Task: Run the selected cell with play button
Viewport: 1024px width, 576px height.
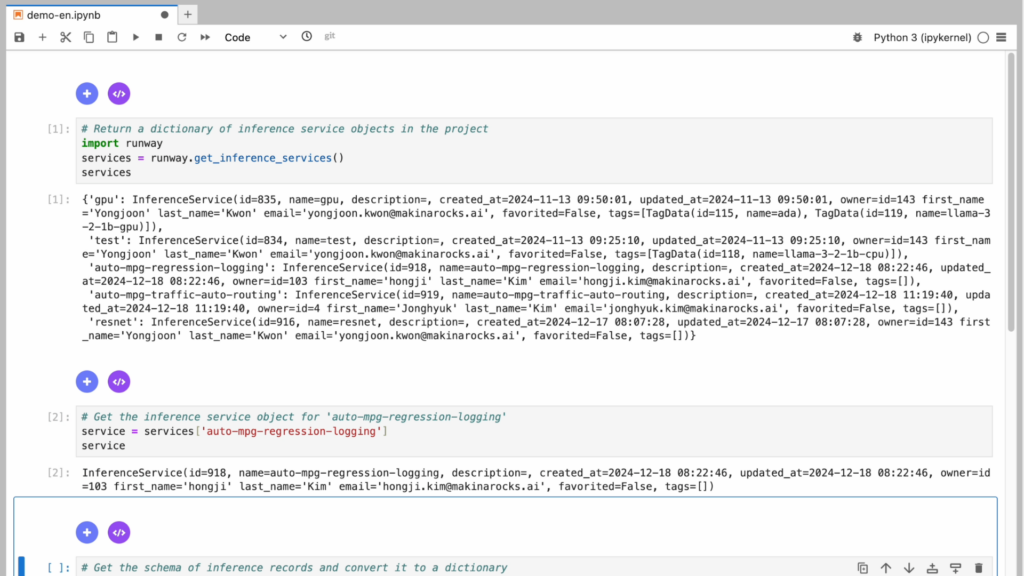Action: pos(136,37)
